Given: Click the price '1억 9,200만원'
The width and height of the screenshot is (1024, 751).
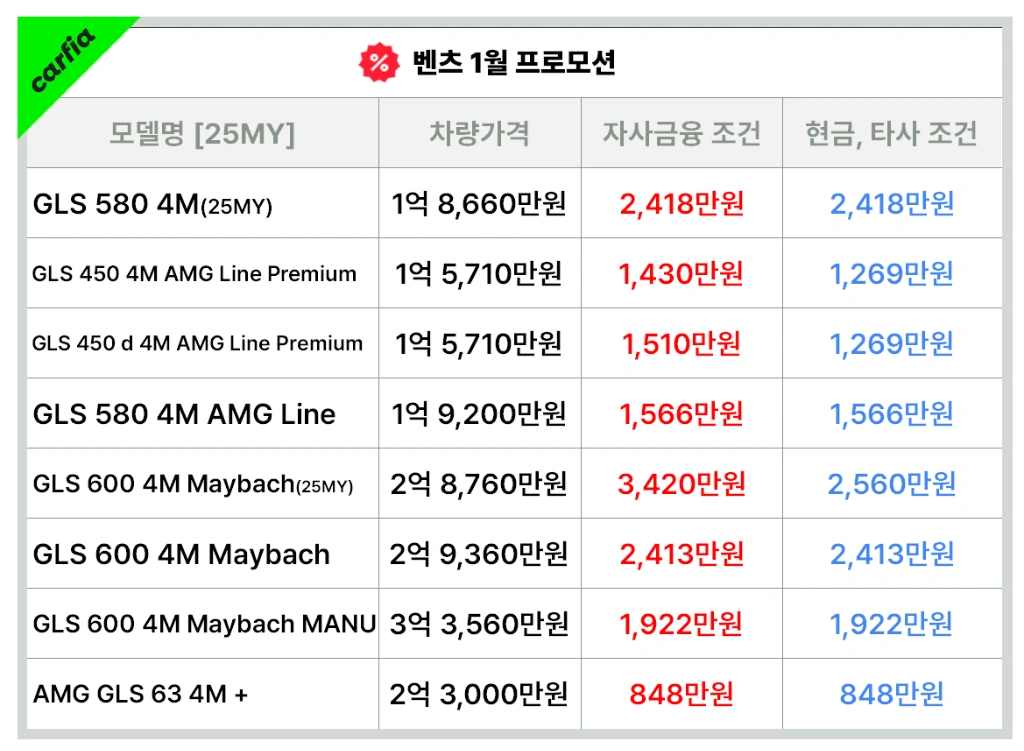Looking at the screenshot, I should [479, 414].
